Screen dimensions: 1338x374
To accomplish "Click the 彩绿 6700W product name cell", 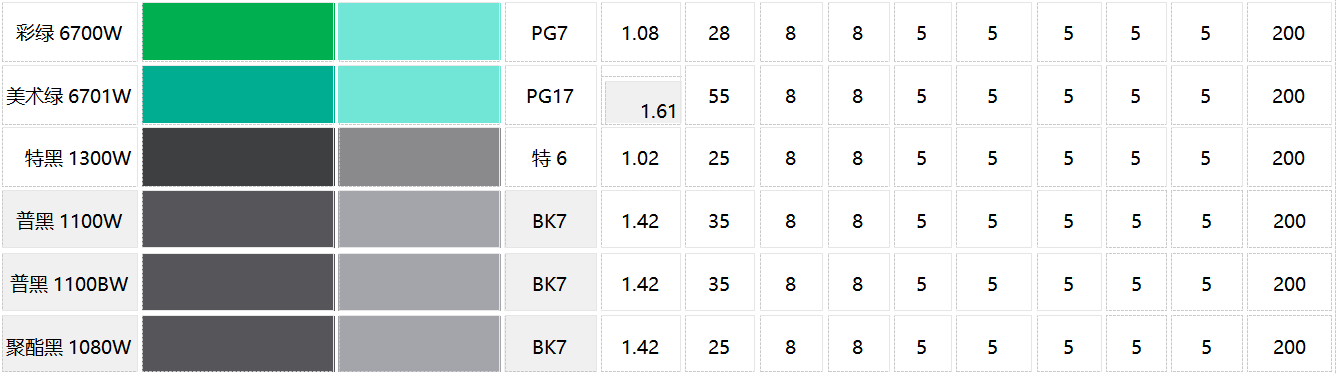I will click(x=70, y=32).
